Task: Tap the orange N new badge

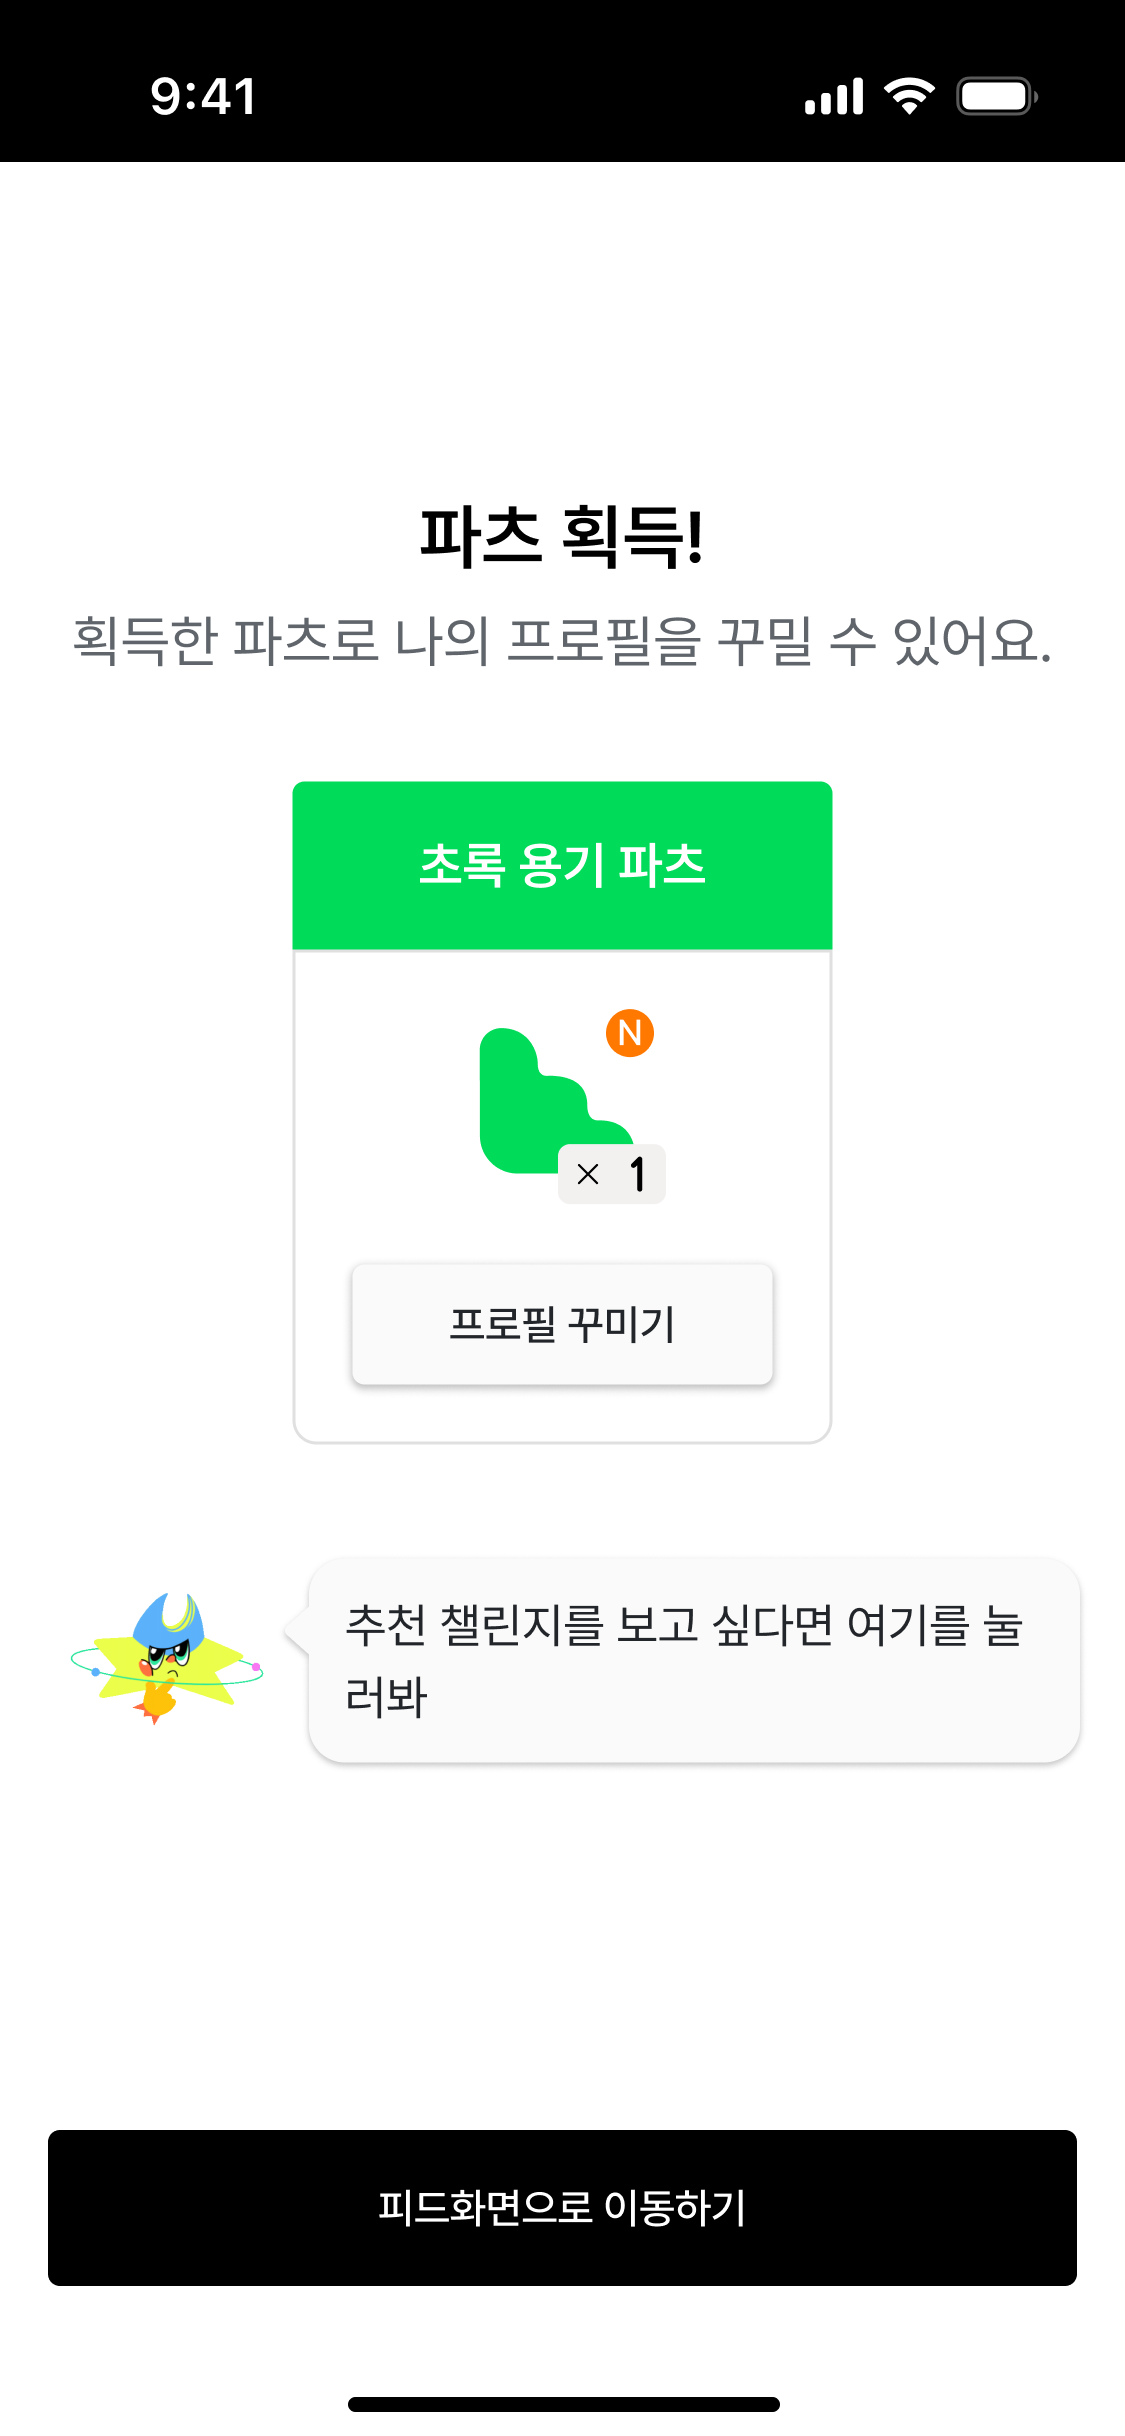Action: point(630,1033)
